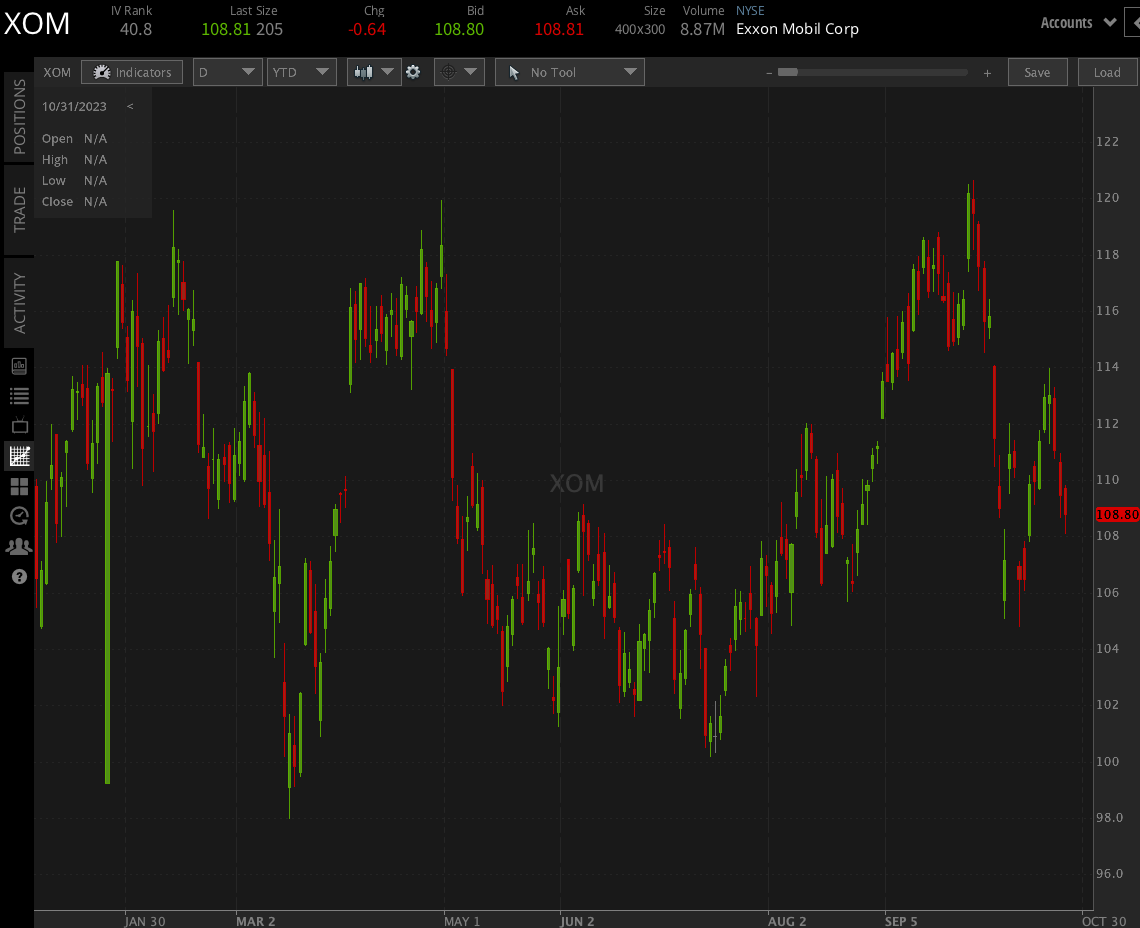Viewport: 1140px width, 928px height.
Task: Select the active chart grid icon
Action: [x=18, y=456]
